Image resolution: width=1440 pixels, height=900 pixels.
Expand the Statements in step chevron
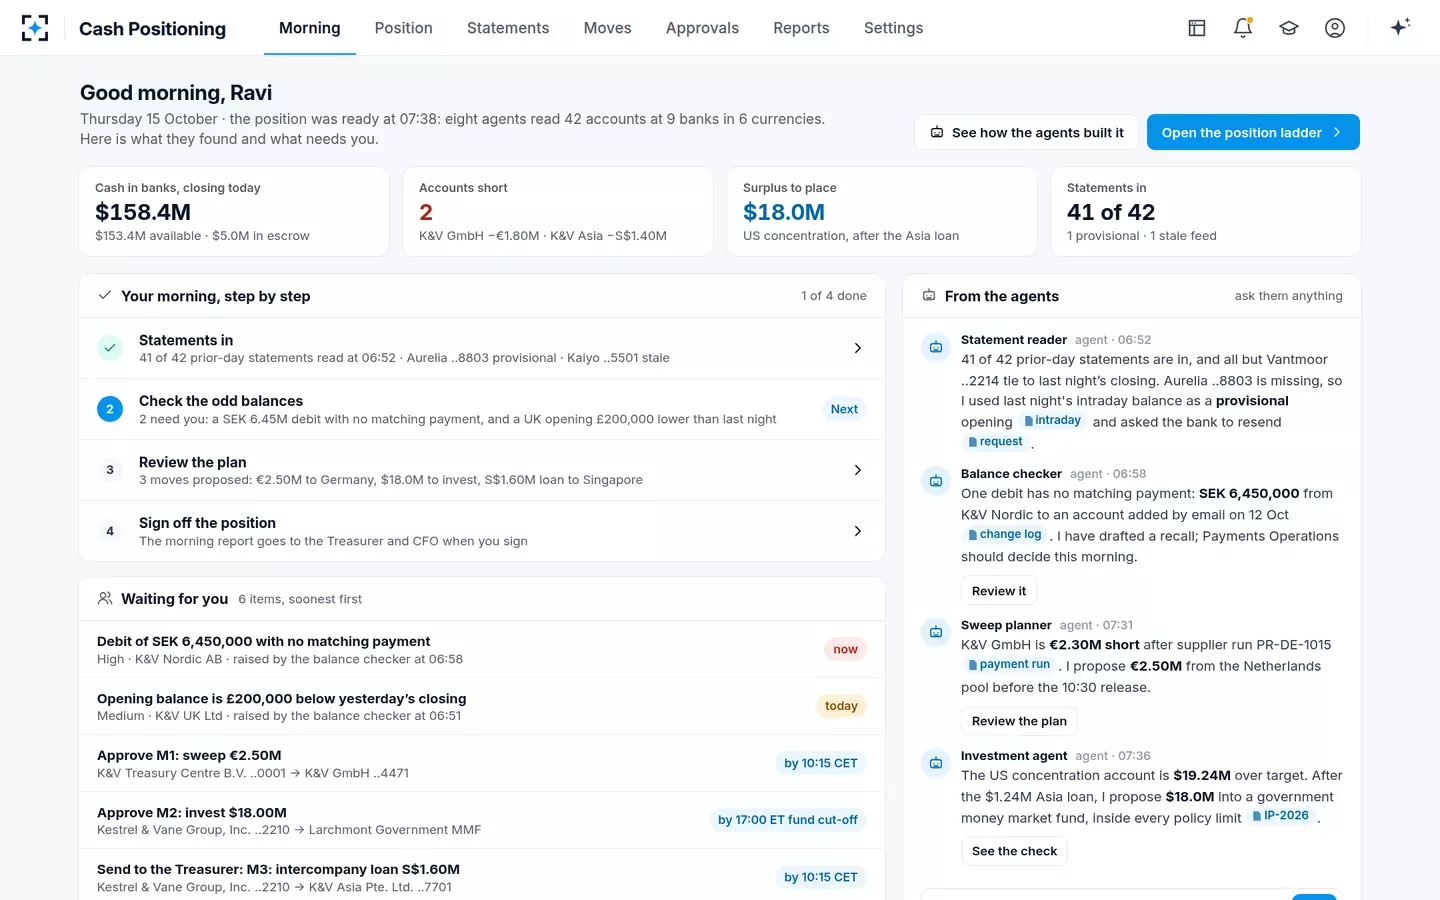[857, 348]
